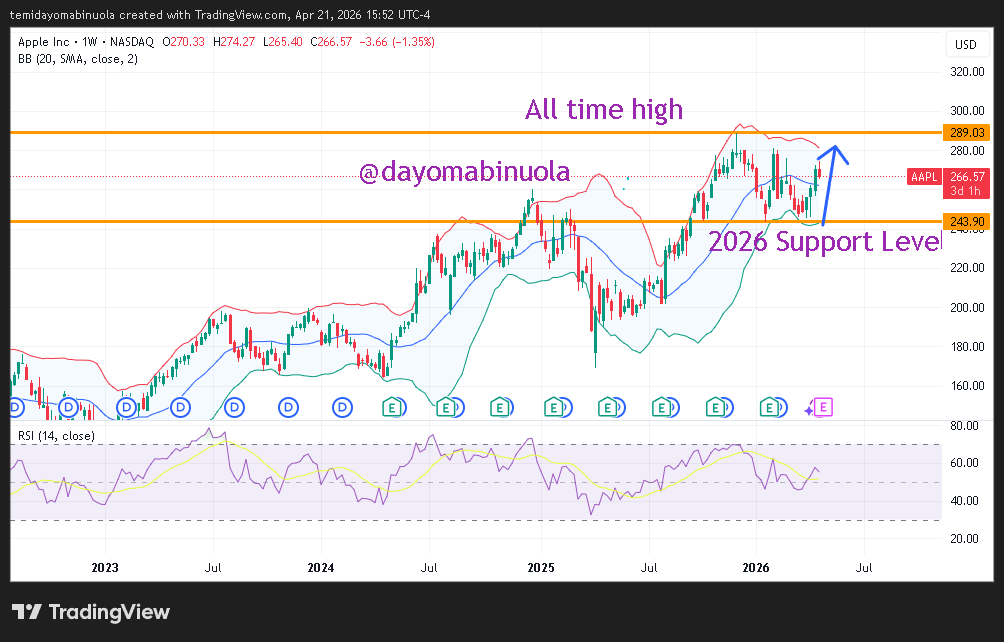Click the 300.00 price axis label
This screenshot has height=642, width=1004.
coord(967,111)
